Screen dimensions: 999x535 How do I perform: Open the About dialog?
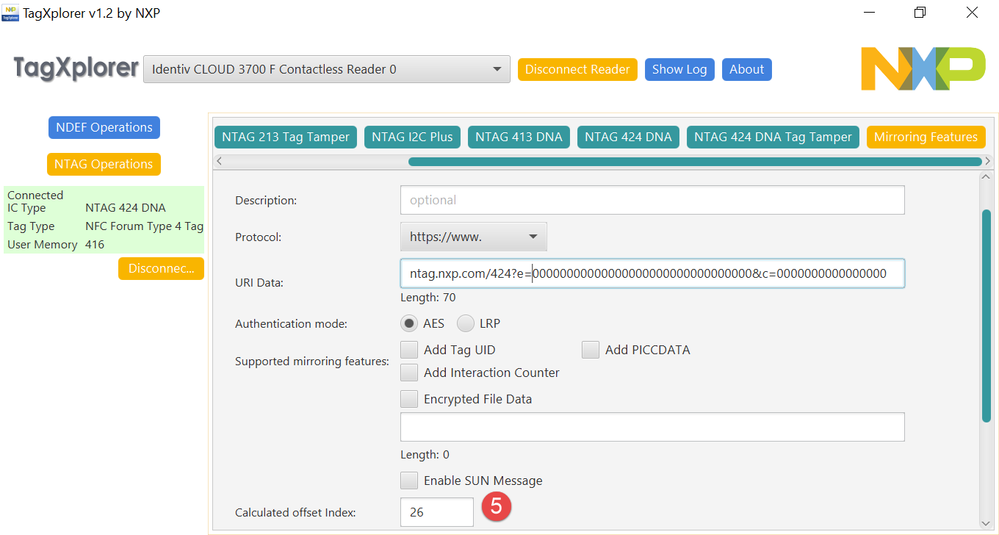(x=746, y=69)
